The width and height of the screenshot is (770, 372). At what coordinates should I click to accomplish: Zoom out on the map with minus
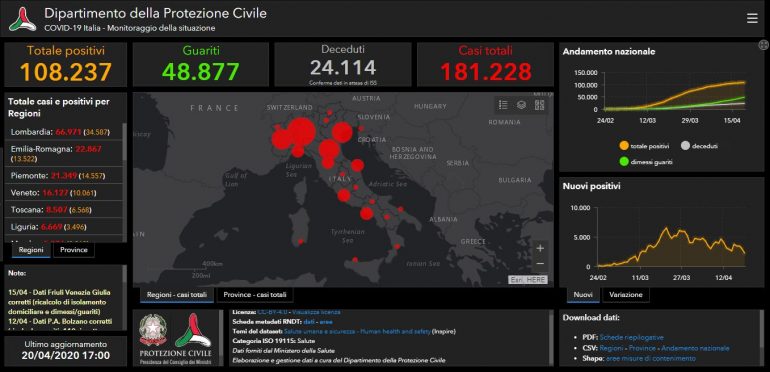[540, 264]
